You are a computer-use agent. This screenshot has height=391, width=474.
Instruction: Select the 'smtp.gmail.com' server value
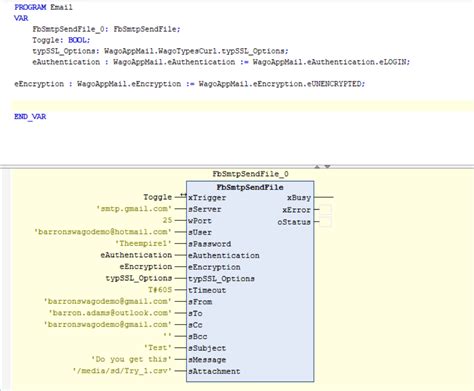[x=134, y=209]
